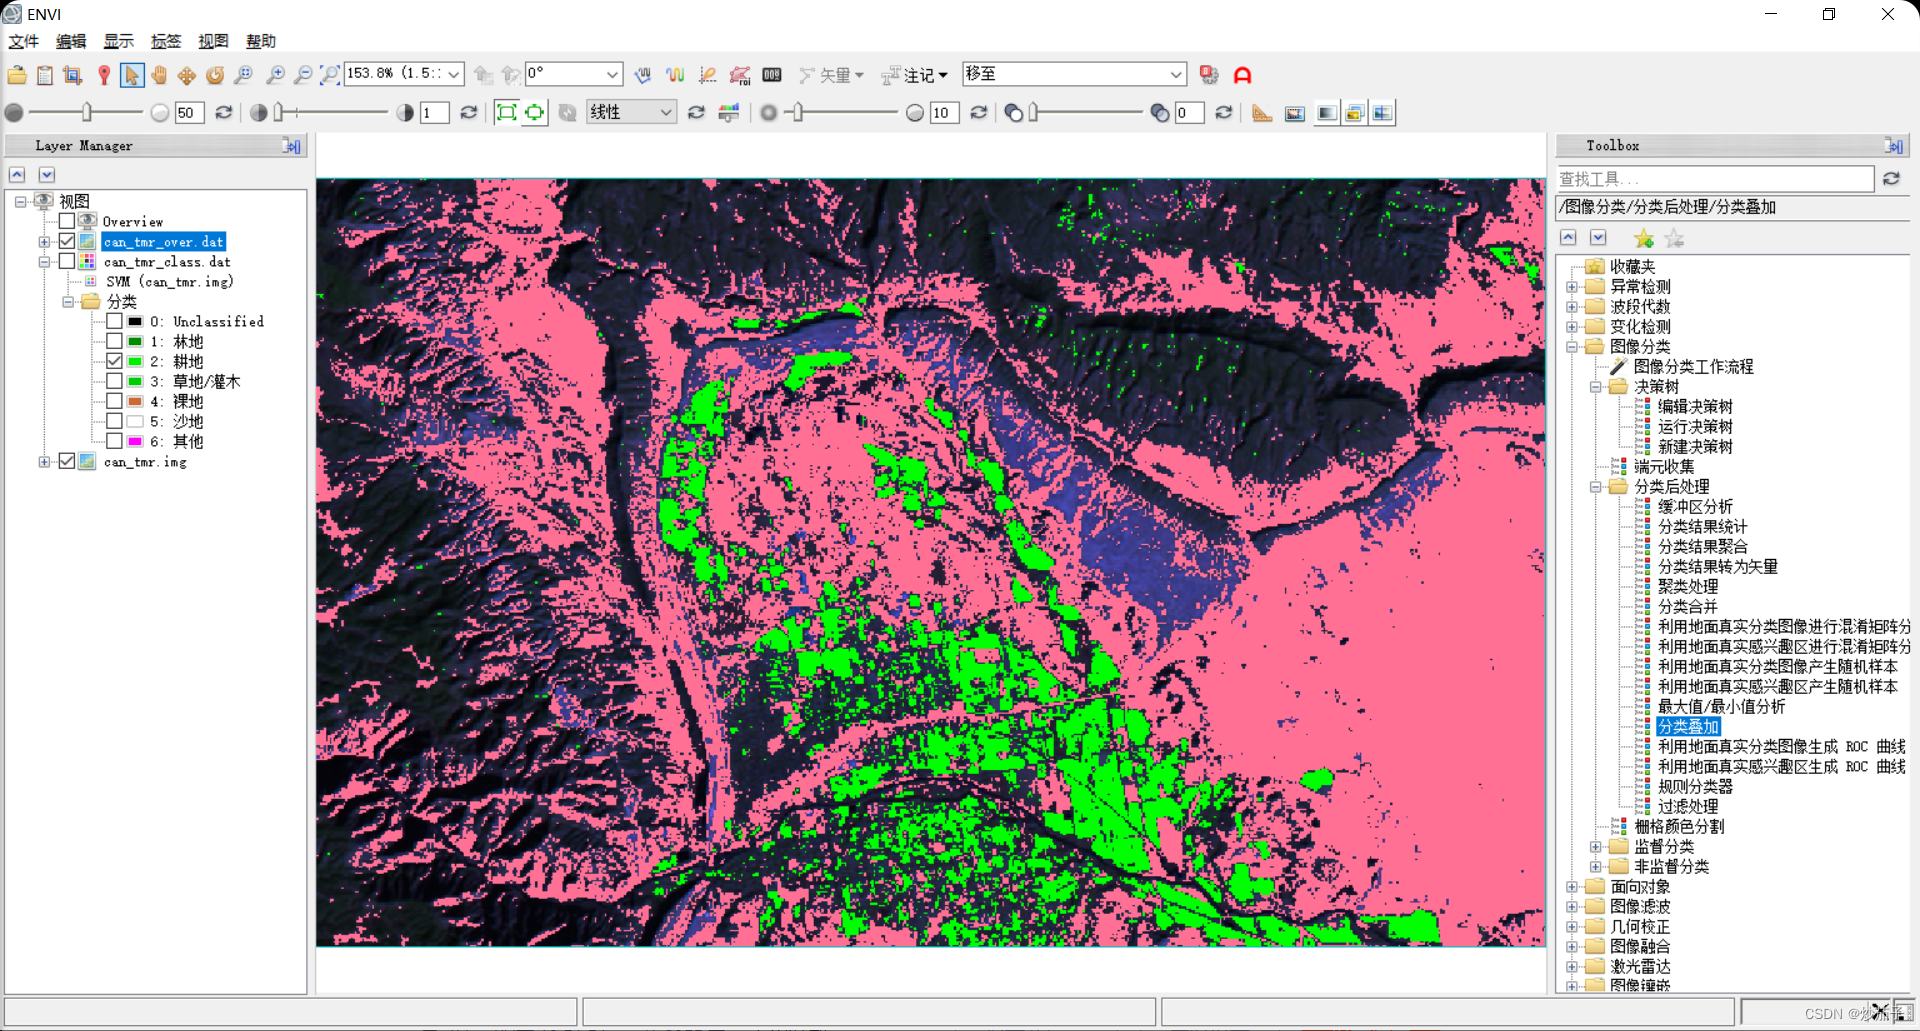Open the 编辑 menu

tap(71, 41)
